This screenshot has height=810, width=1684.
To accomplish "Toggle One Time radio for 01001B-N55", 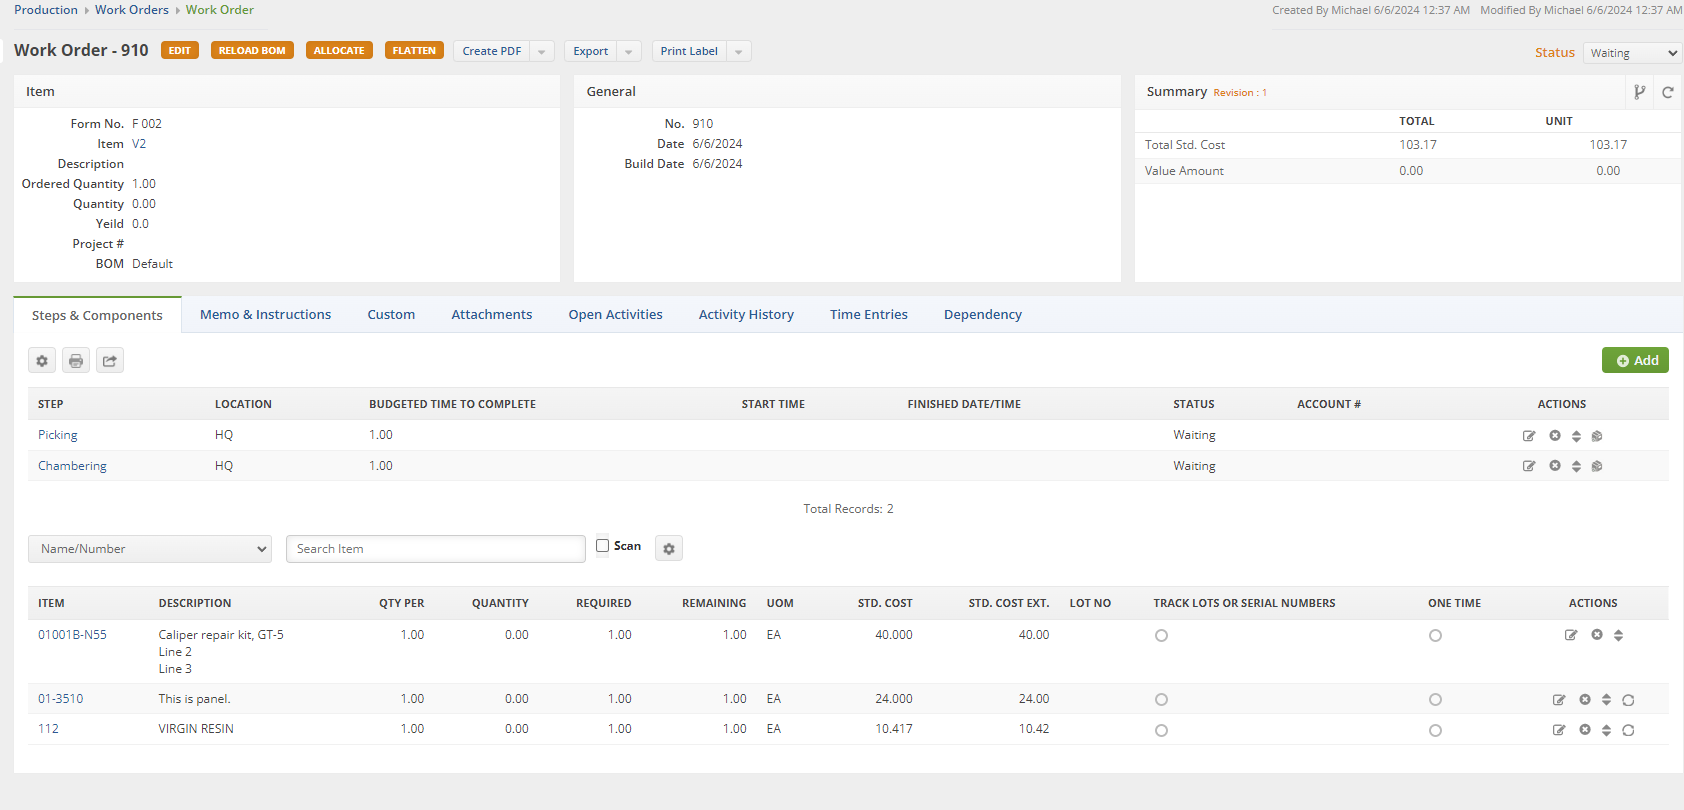I will [1435, 636].
